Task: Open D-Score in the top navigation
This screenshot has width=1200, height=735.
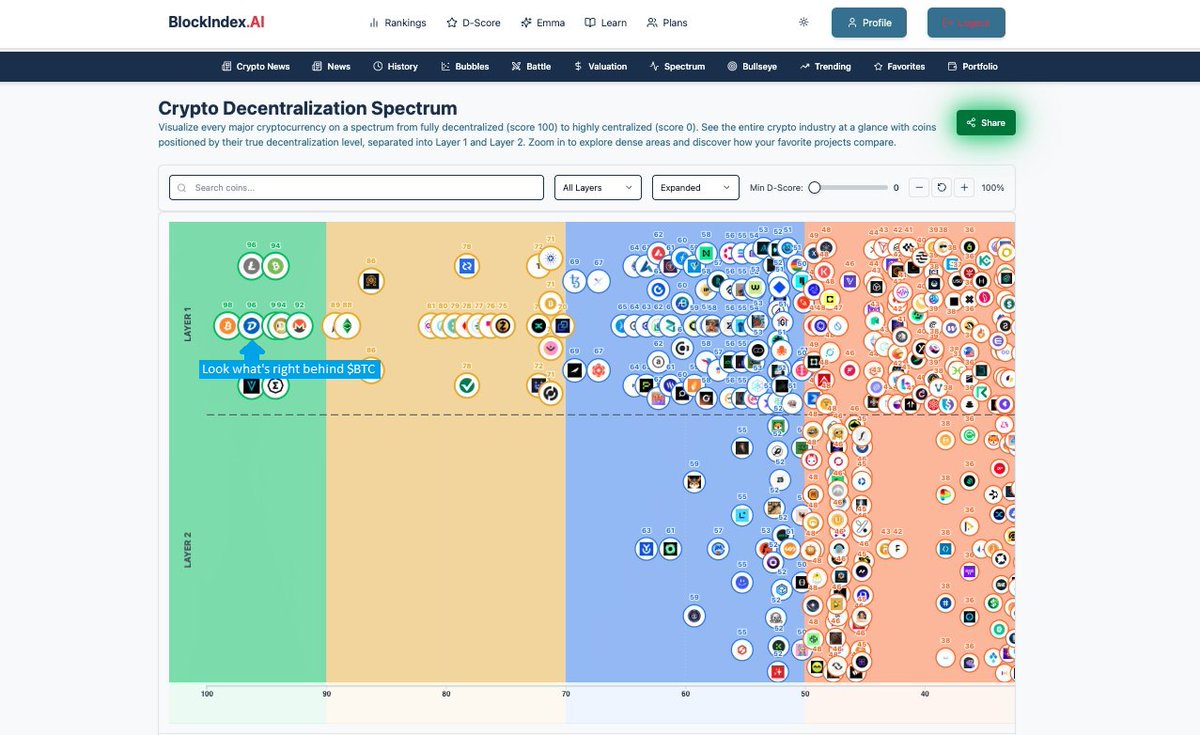Action: [x=473, y=22]
